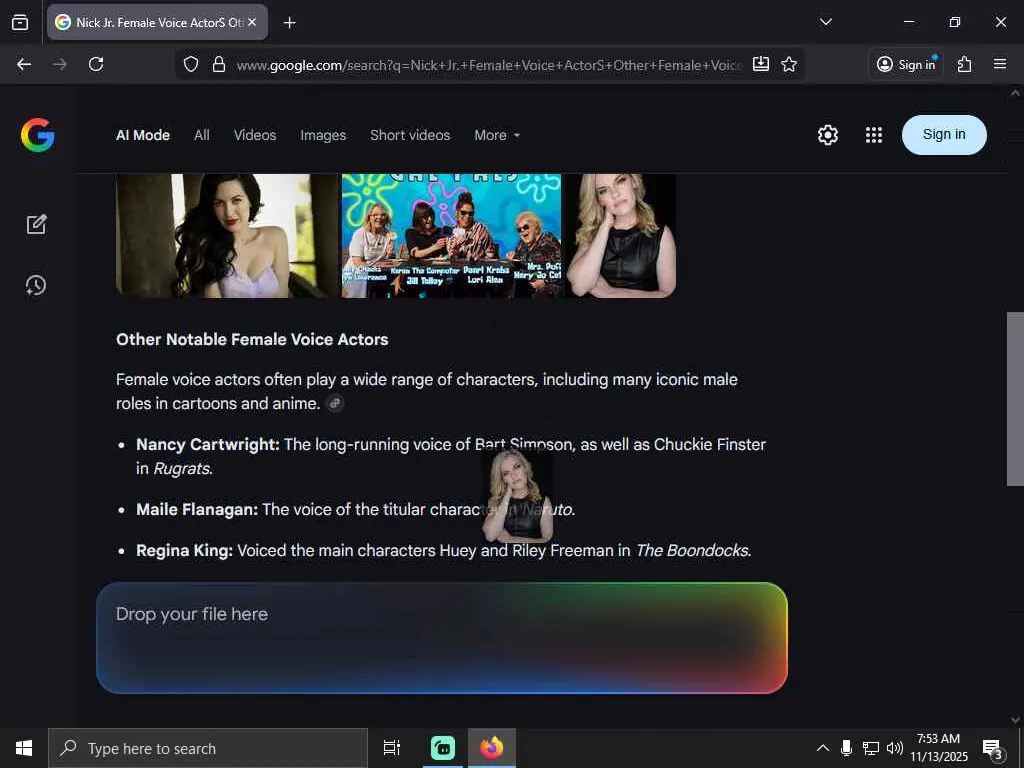The image size is (1024, 768).
Task: Bookmark this page with star icon
Action: click(789, 64)
